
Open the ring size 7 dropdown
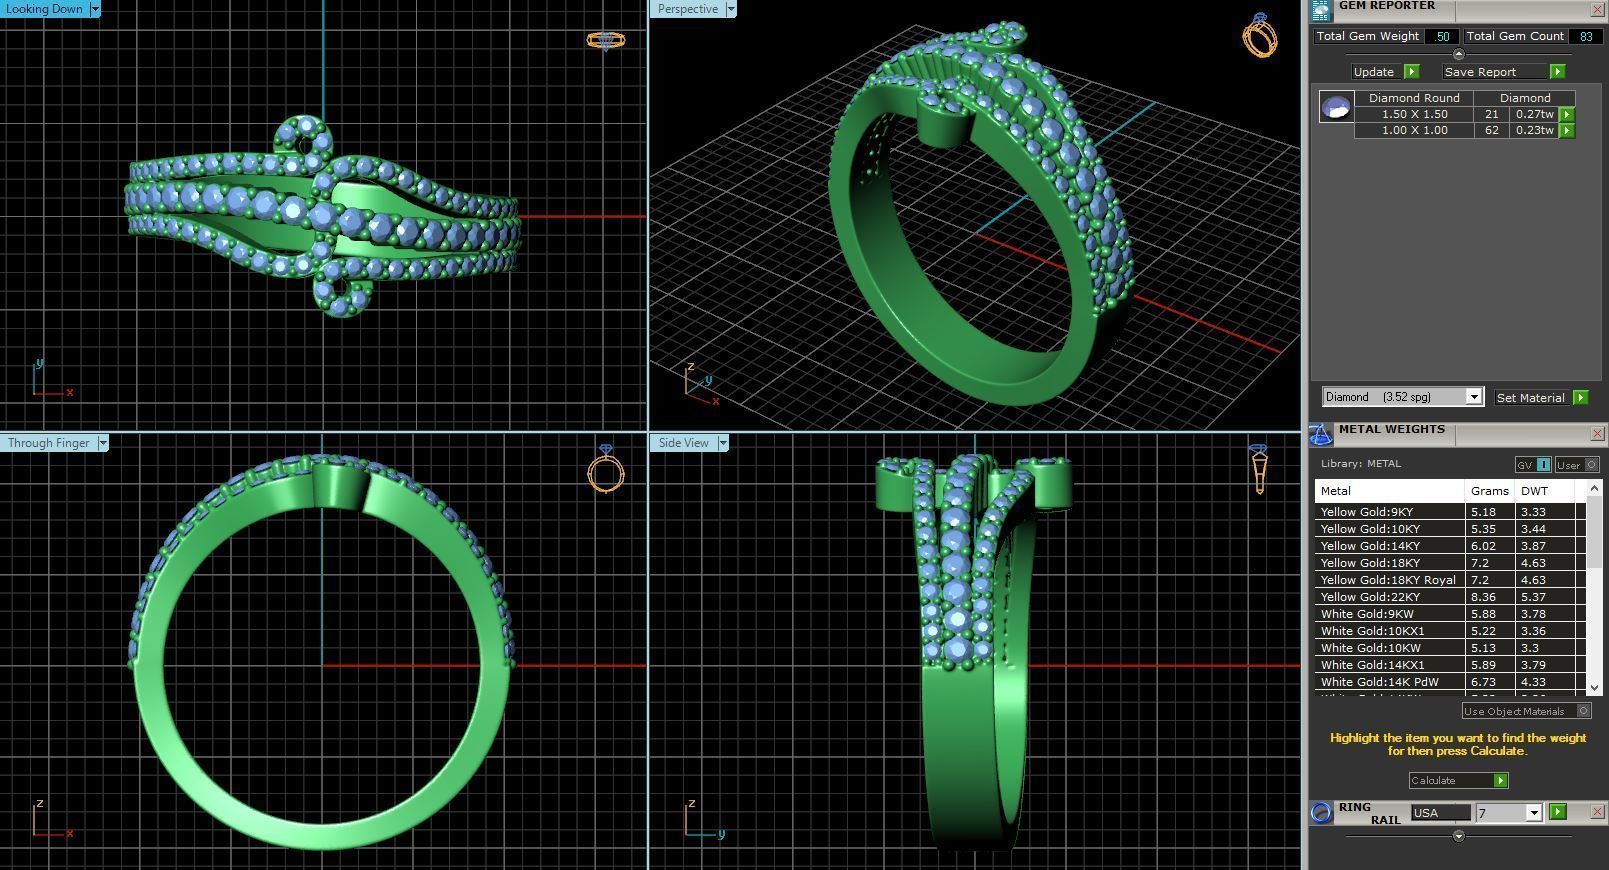pyautogui.click(x=1533, y=813)
